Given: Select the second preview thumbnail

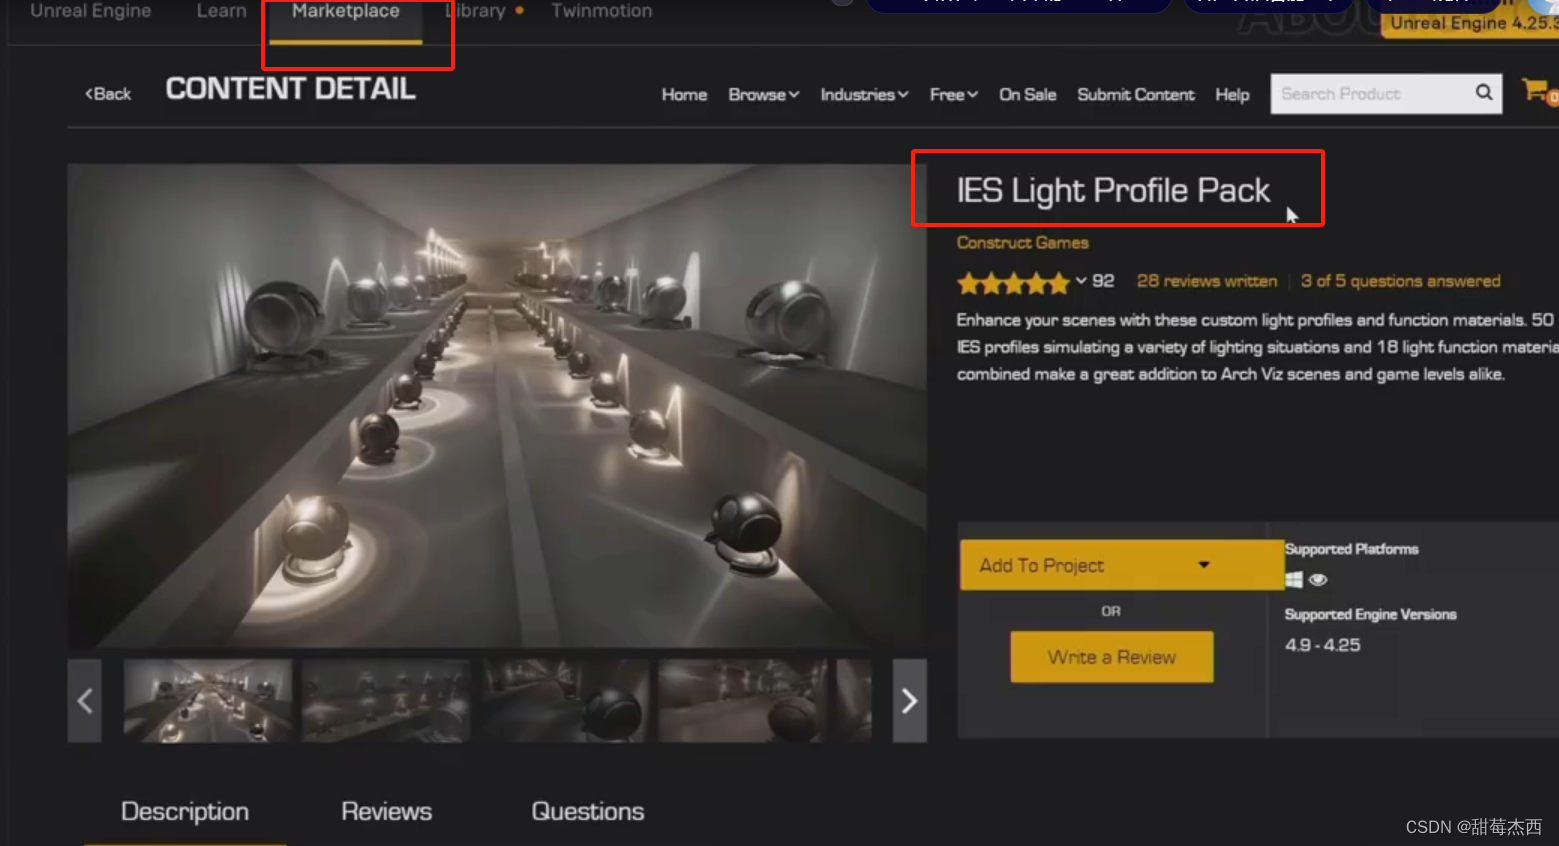Looking at the screenshot, I should point(386,700).
